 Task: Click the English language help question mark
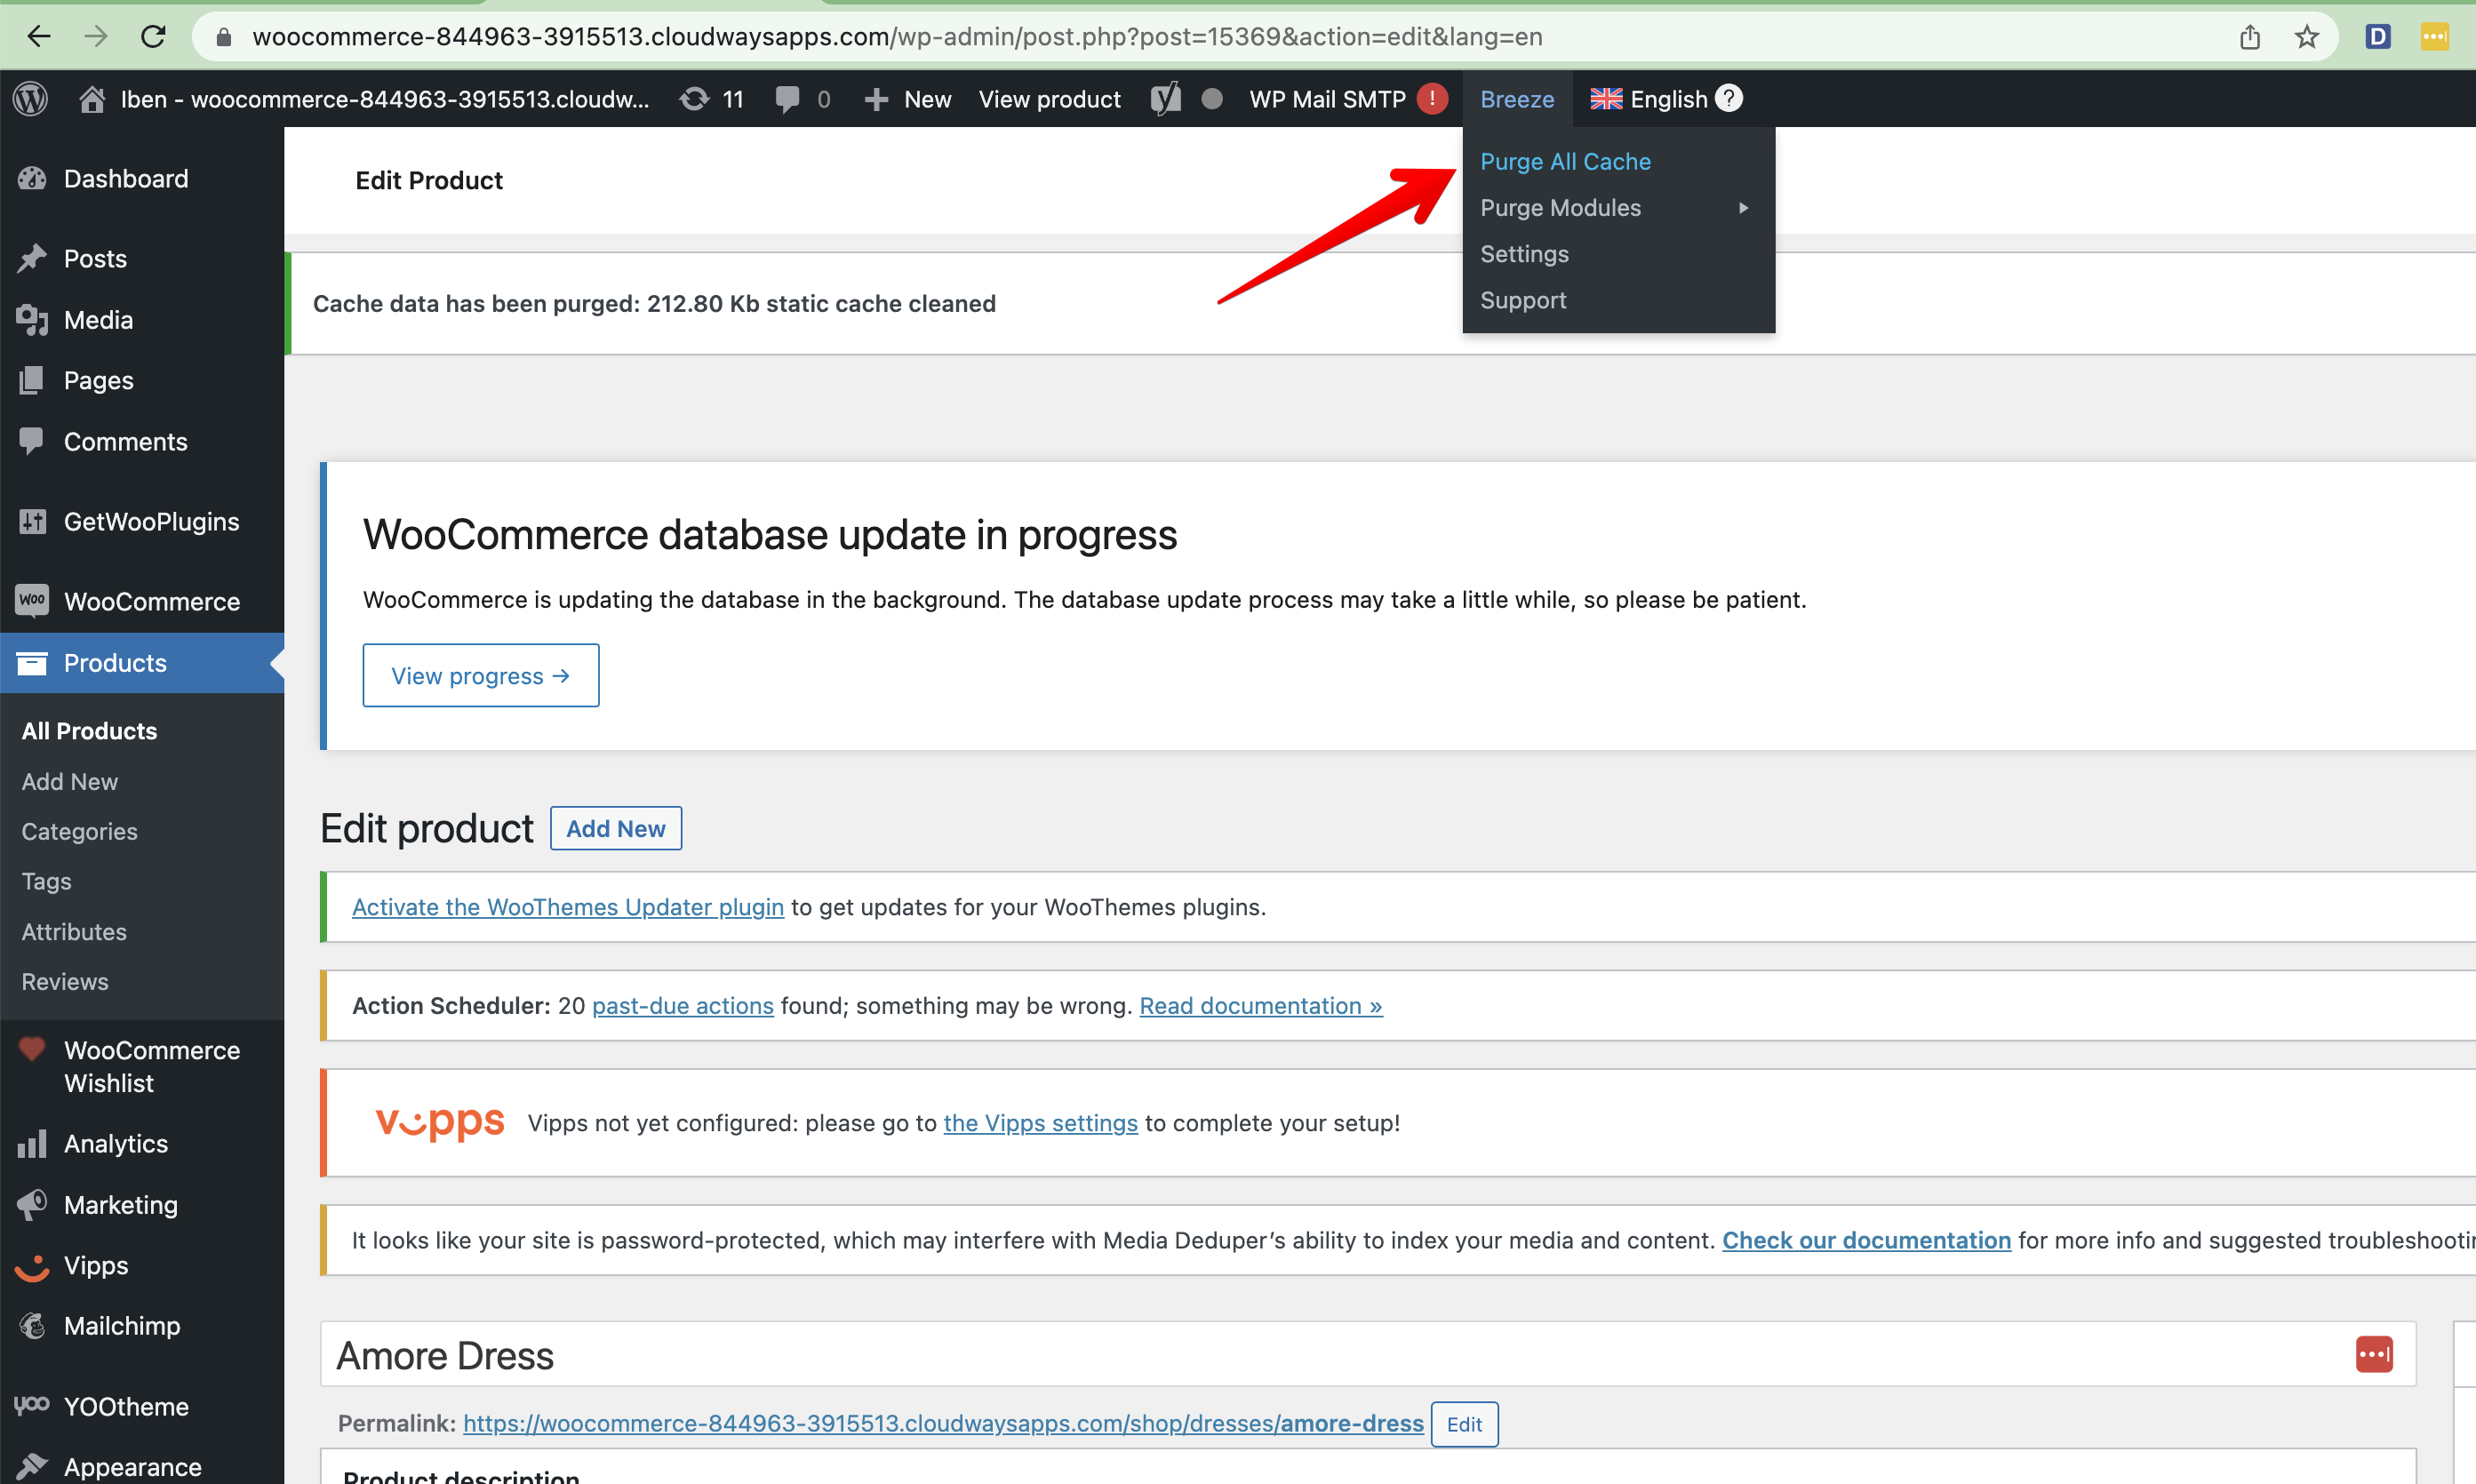click(x=1729, y=98)
